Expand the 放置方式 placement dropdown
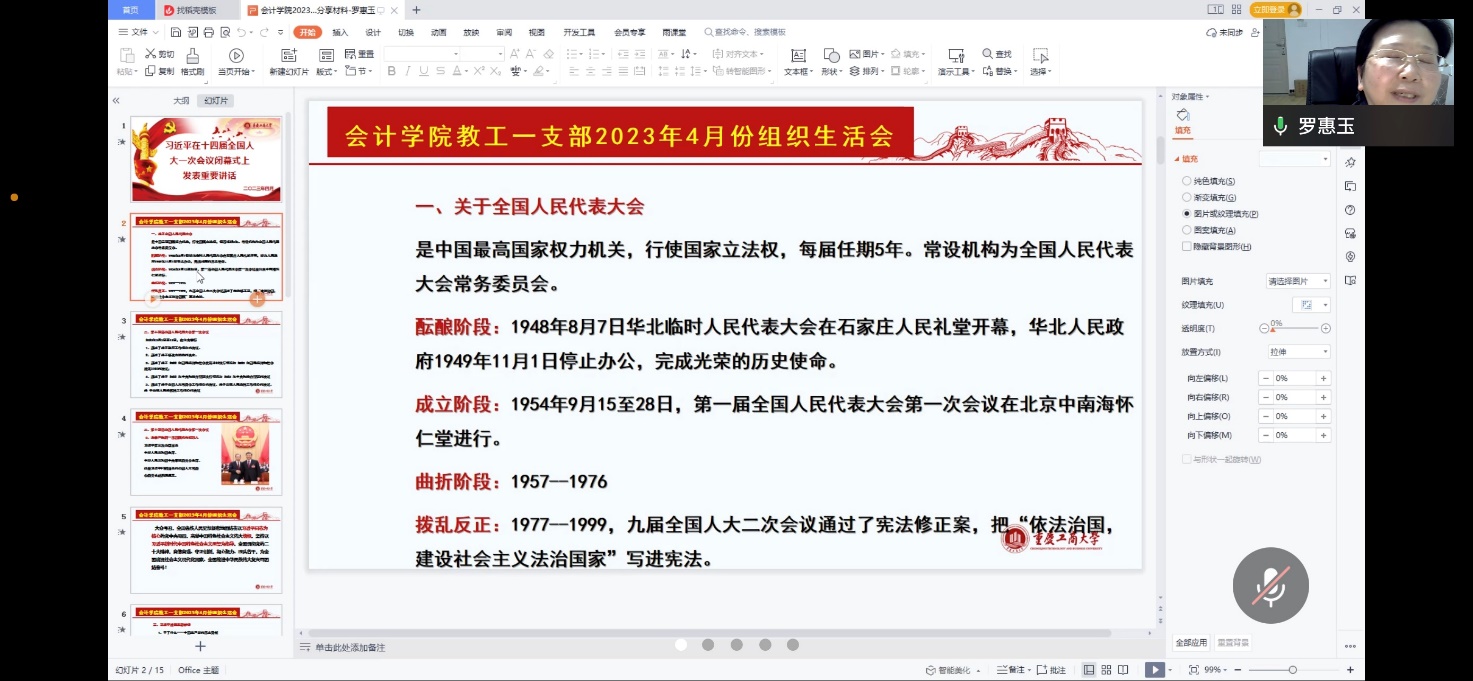Screen dimensions: 1473x681 1298,352
